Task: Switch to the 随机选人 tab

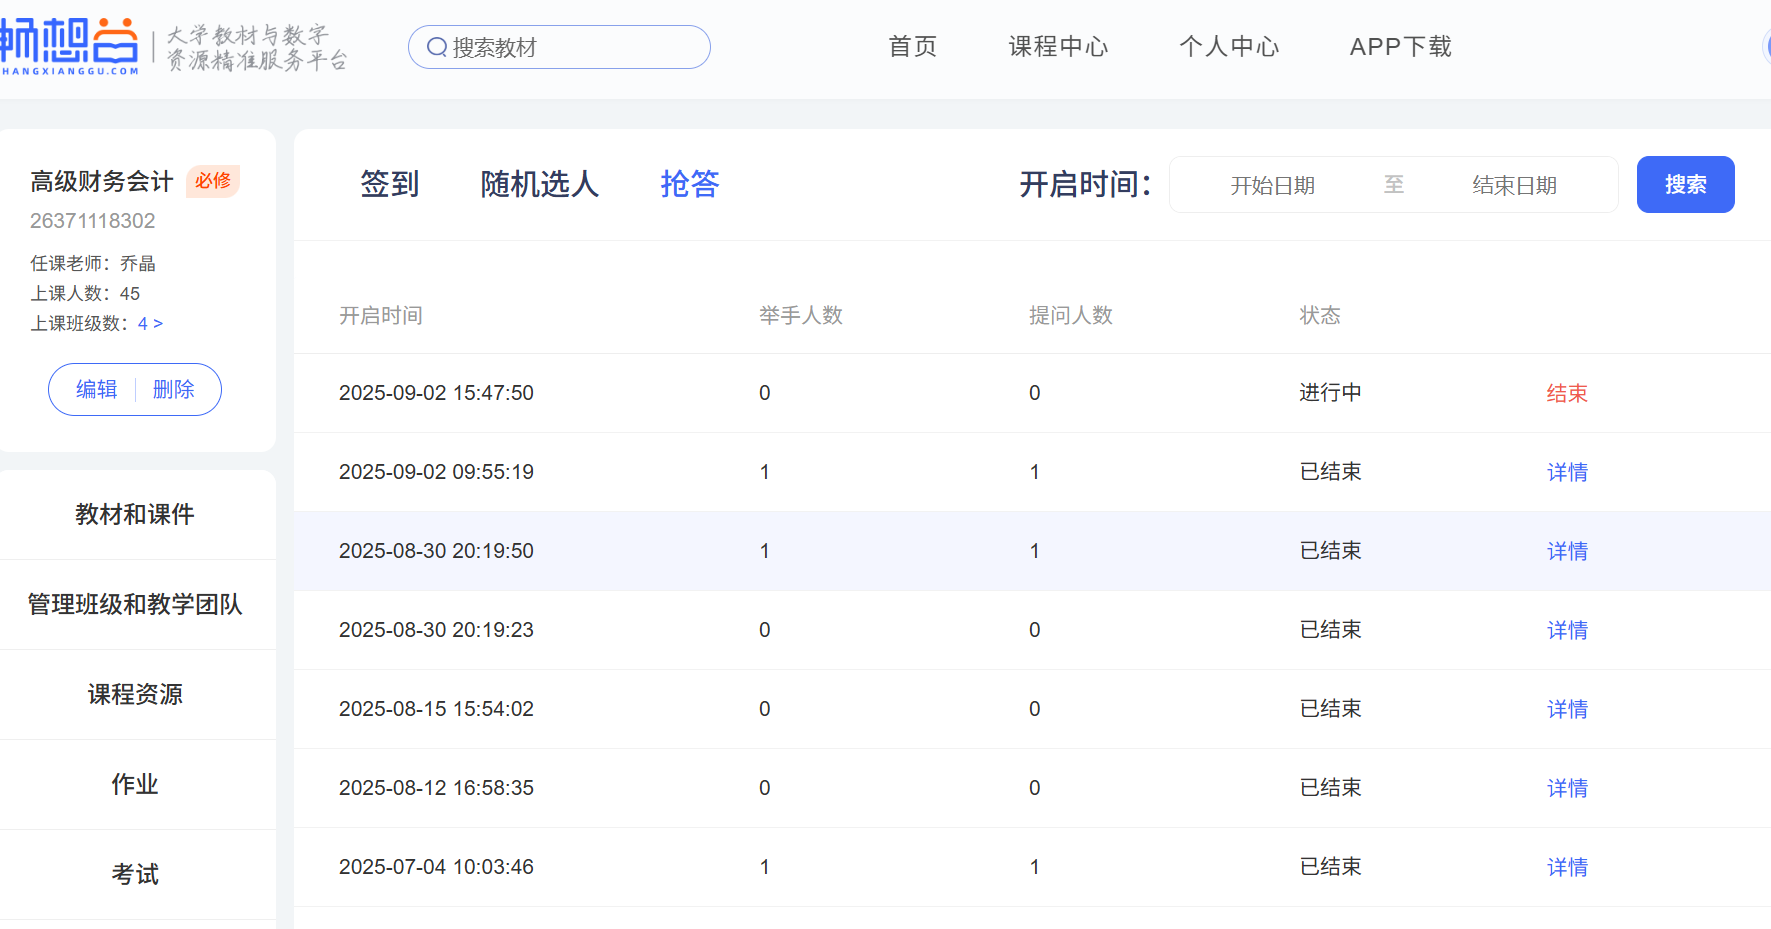Action: click(x=539, y=184)
